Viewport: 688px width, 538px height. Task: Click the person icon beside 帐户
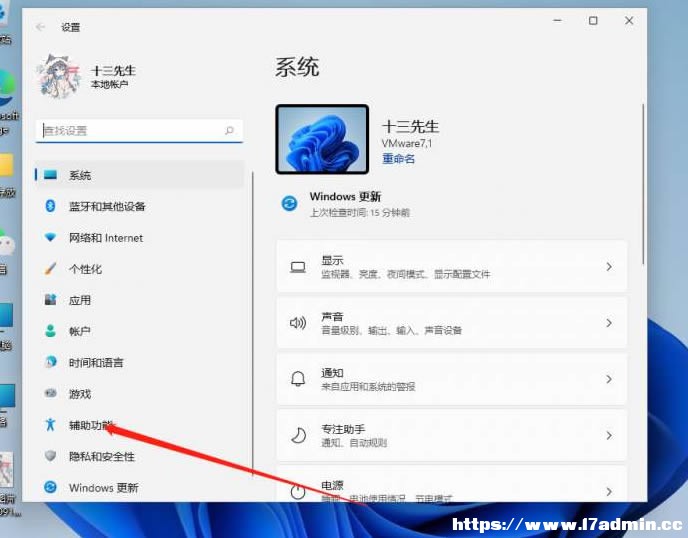(x=50, y=331)
